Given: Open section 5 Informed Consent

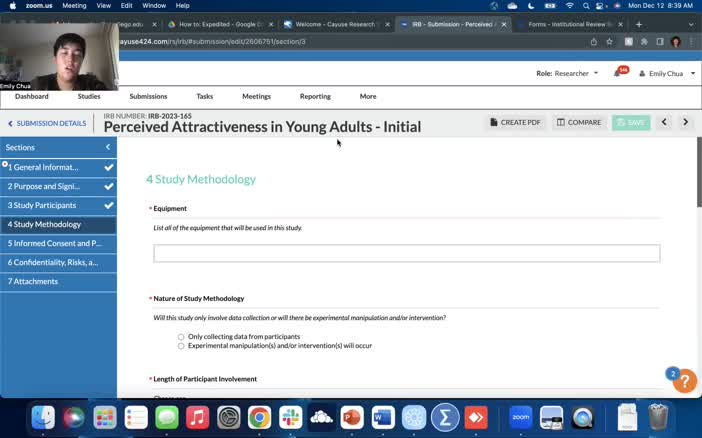Looking at the screenshot, I should tap(58, 243).
